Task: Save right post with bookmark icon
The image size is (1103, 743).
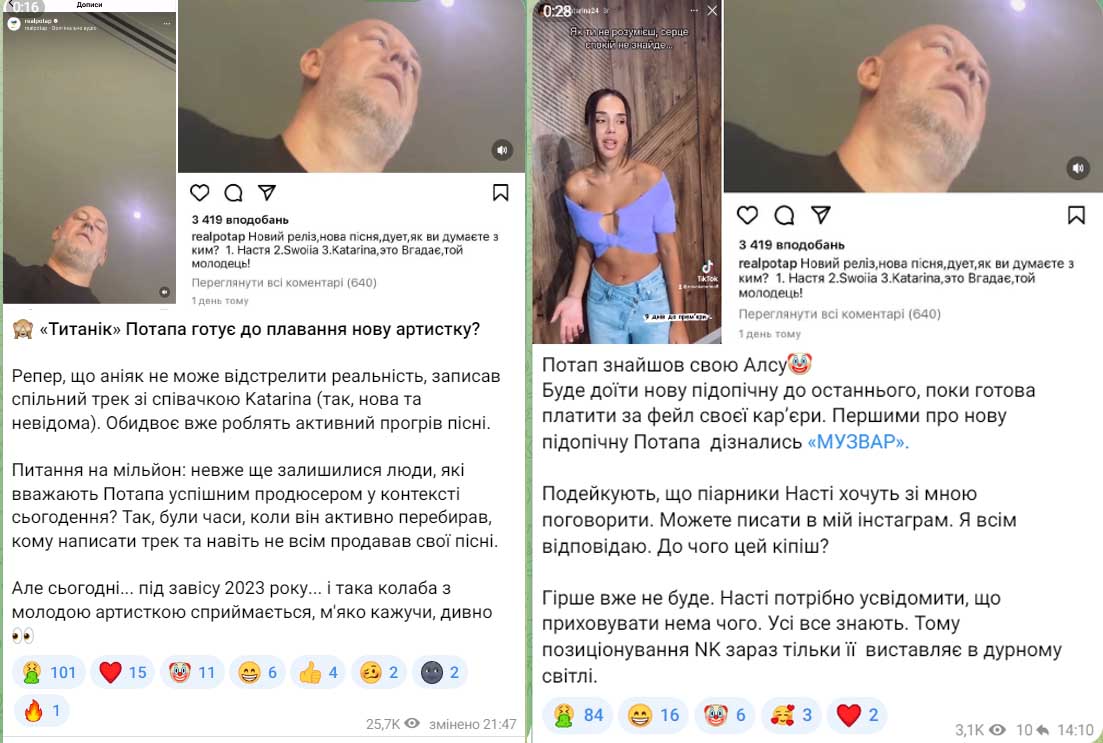Action: [x=1076, y=215]
